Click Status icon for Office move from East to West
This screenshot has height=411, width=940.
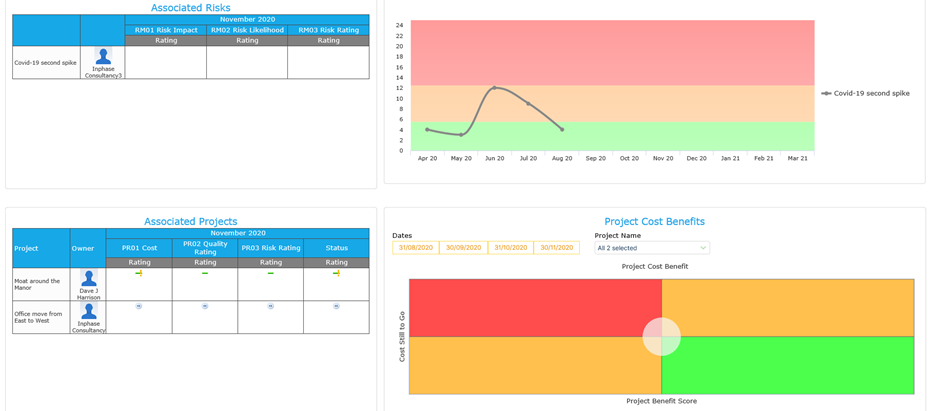click(x=336, y=306)
